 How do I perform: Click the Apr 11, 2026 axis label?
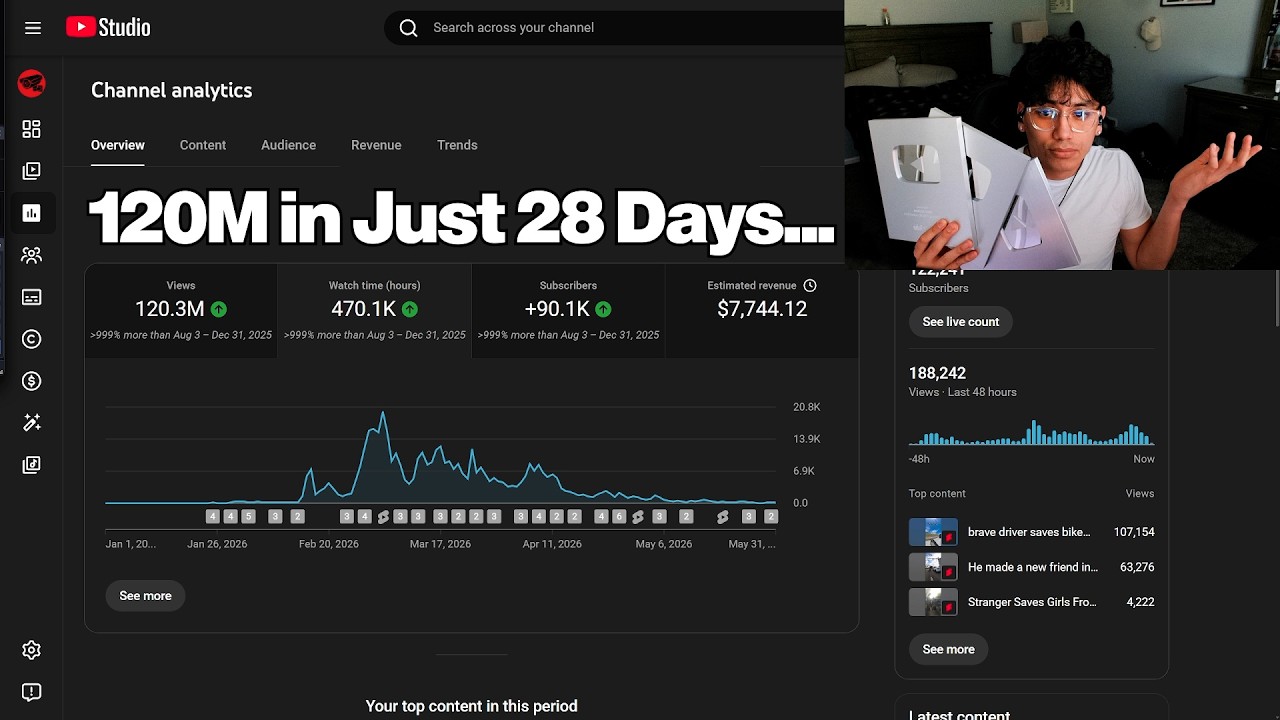[x=552, y=544]
